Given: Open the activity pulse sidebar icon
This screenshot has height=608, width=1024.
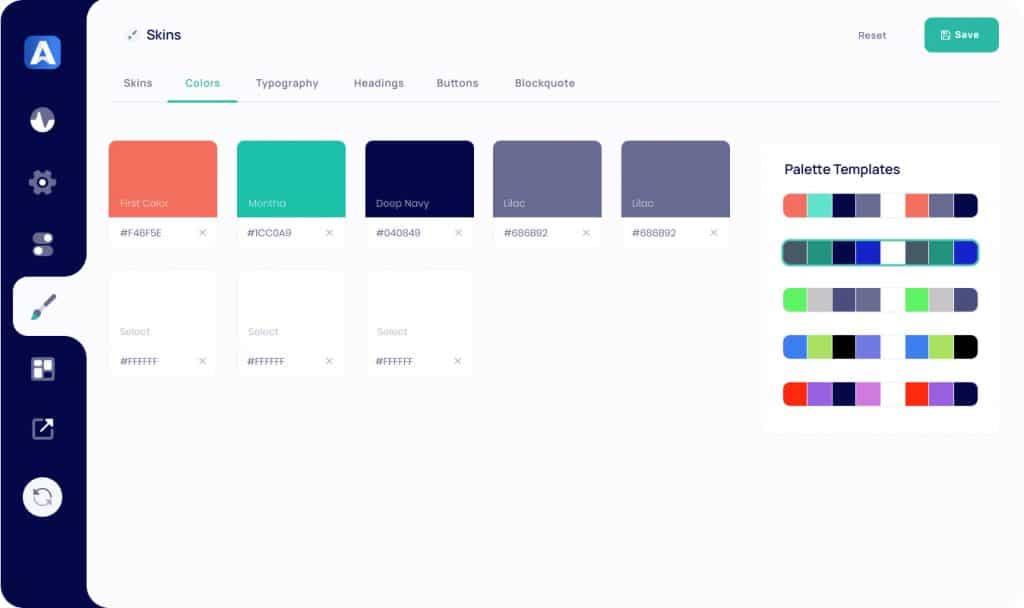Looking at the screenshot, I should pyautogui.click(x=42, y=120).
